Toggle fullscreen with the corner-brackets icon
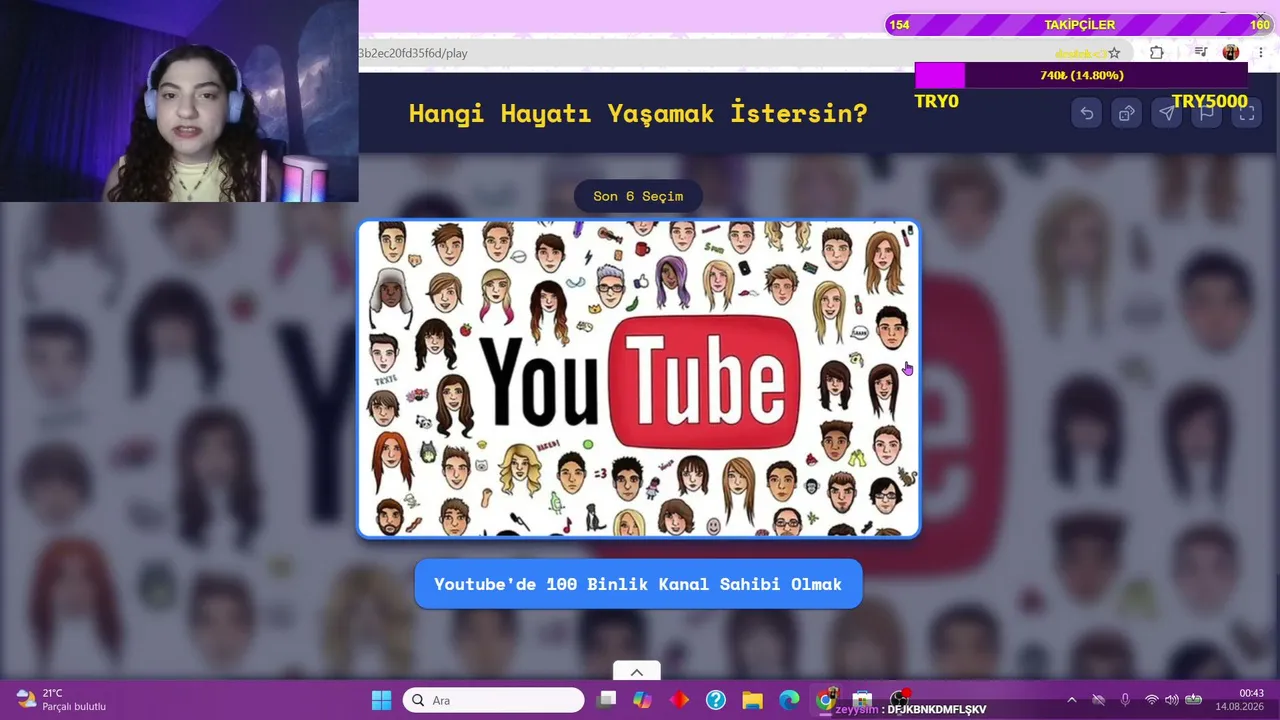The width and height of the screenshot is (1280, 720). tap(1247, 113)
